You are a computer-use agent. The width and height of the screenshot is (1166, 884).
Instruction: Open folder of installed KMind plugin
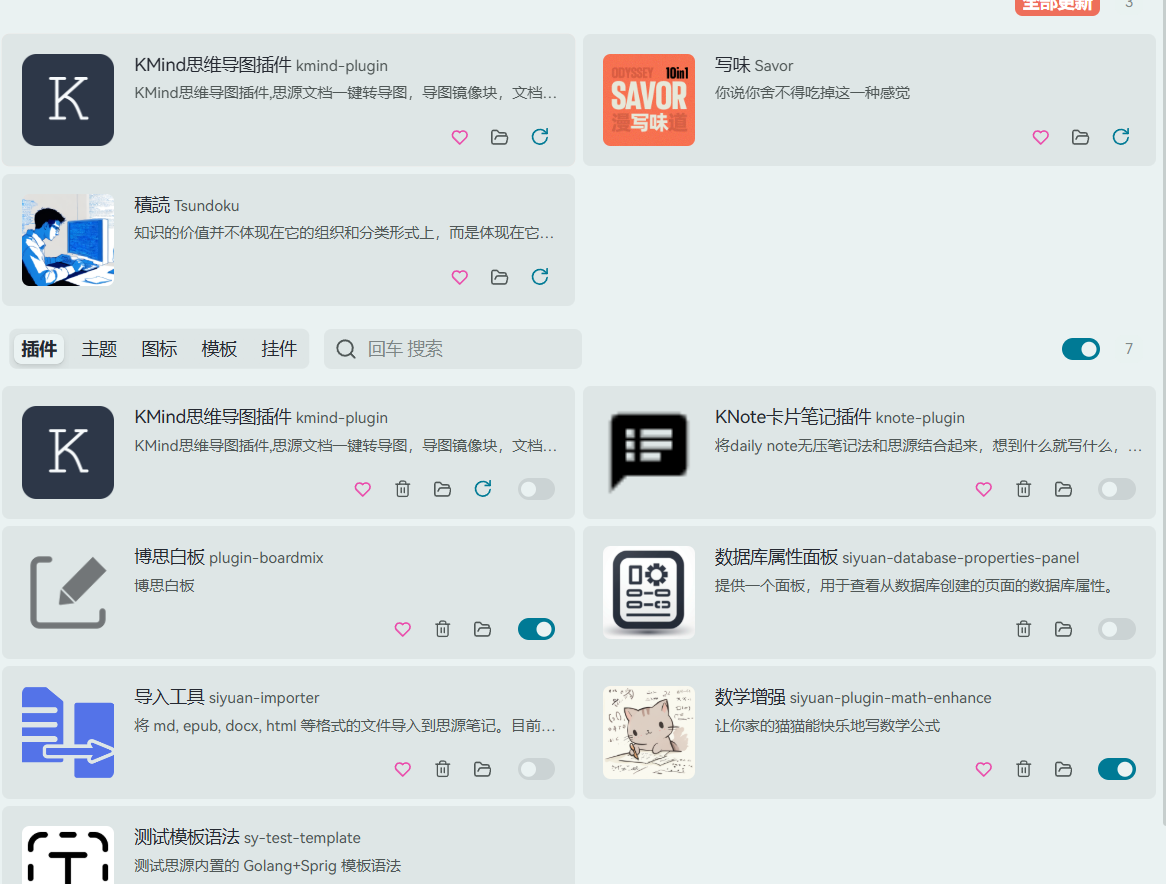pos(442,489)
